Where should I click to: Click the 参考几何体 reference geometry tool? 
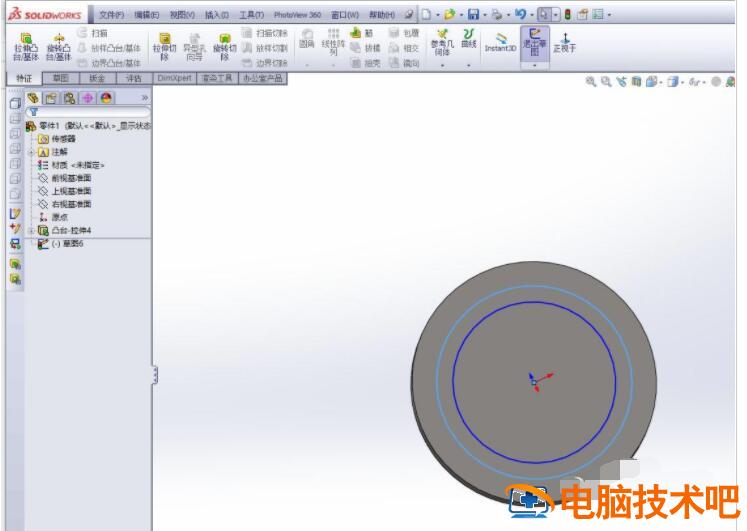pyautogui.click(x=442, y=42)
